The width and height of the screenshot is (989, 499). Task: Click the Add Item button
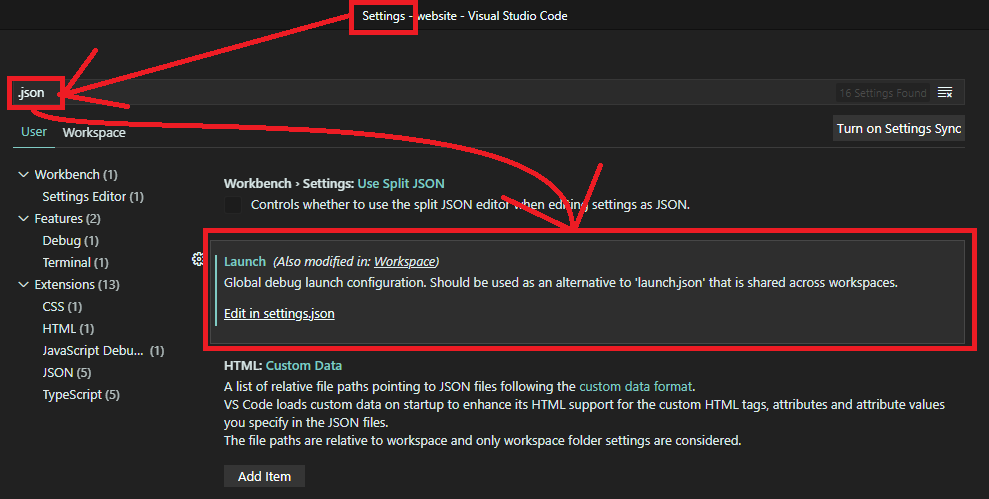(x=264, y=476)
